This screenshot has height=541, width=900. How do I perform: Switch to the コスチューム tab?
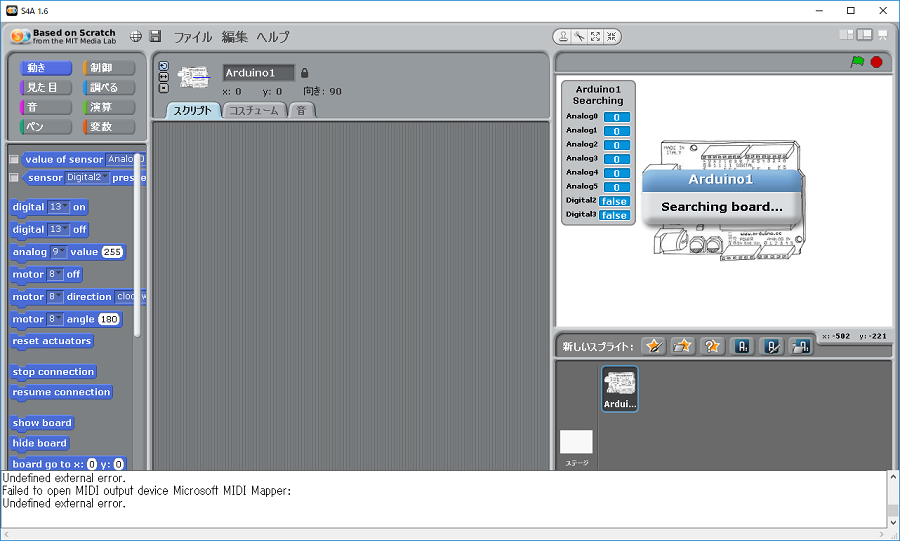click(x=254, y=111)
